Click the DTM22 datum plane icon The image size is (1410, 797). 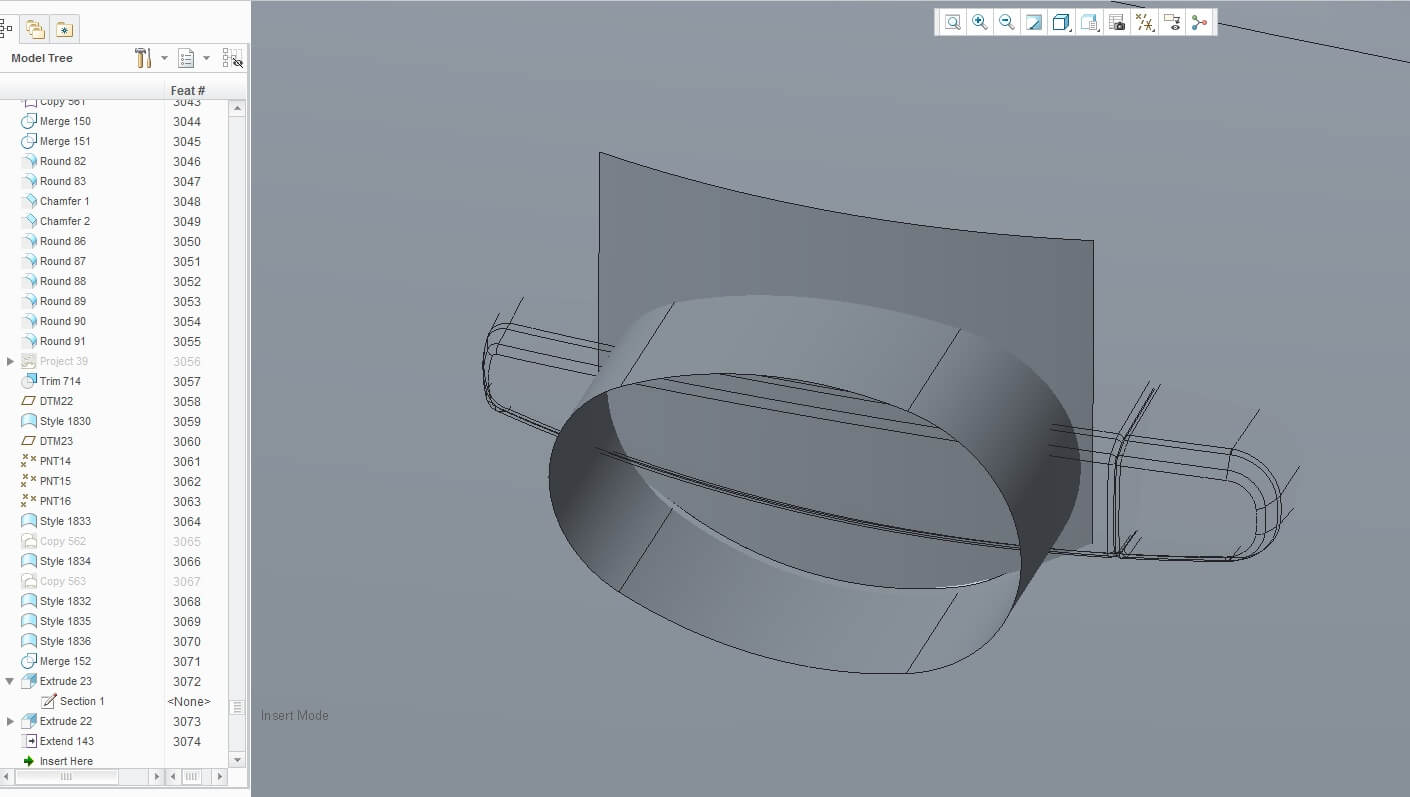pyautogui.click(x=29, y=401)
